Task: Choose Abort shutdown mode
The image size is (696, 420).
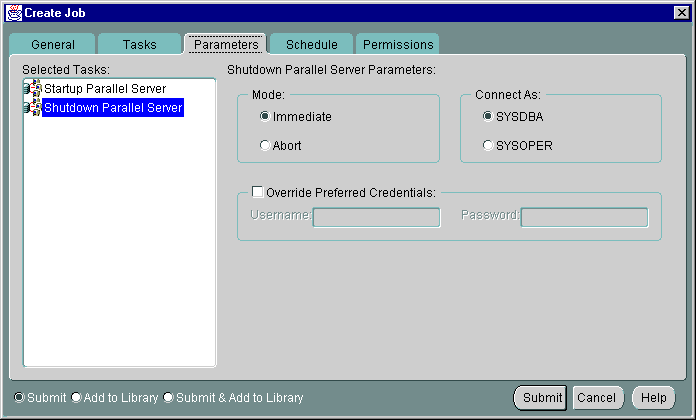Action: (x=265, y=146)
